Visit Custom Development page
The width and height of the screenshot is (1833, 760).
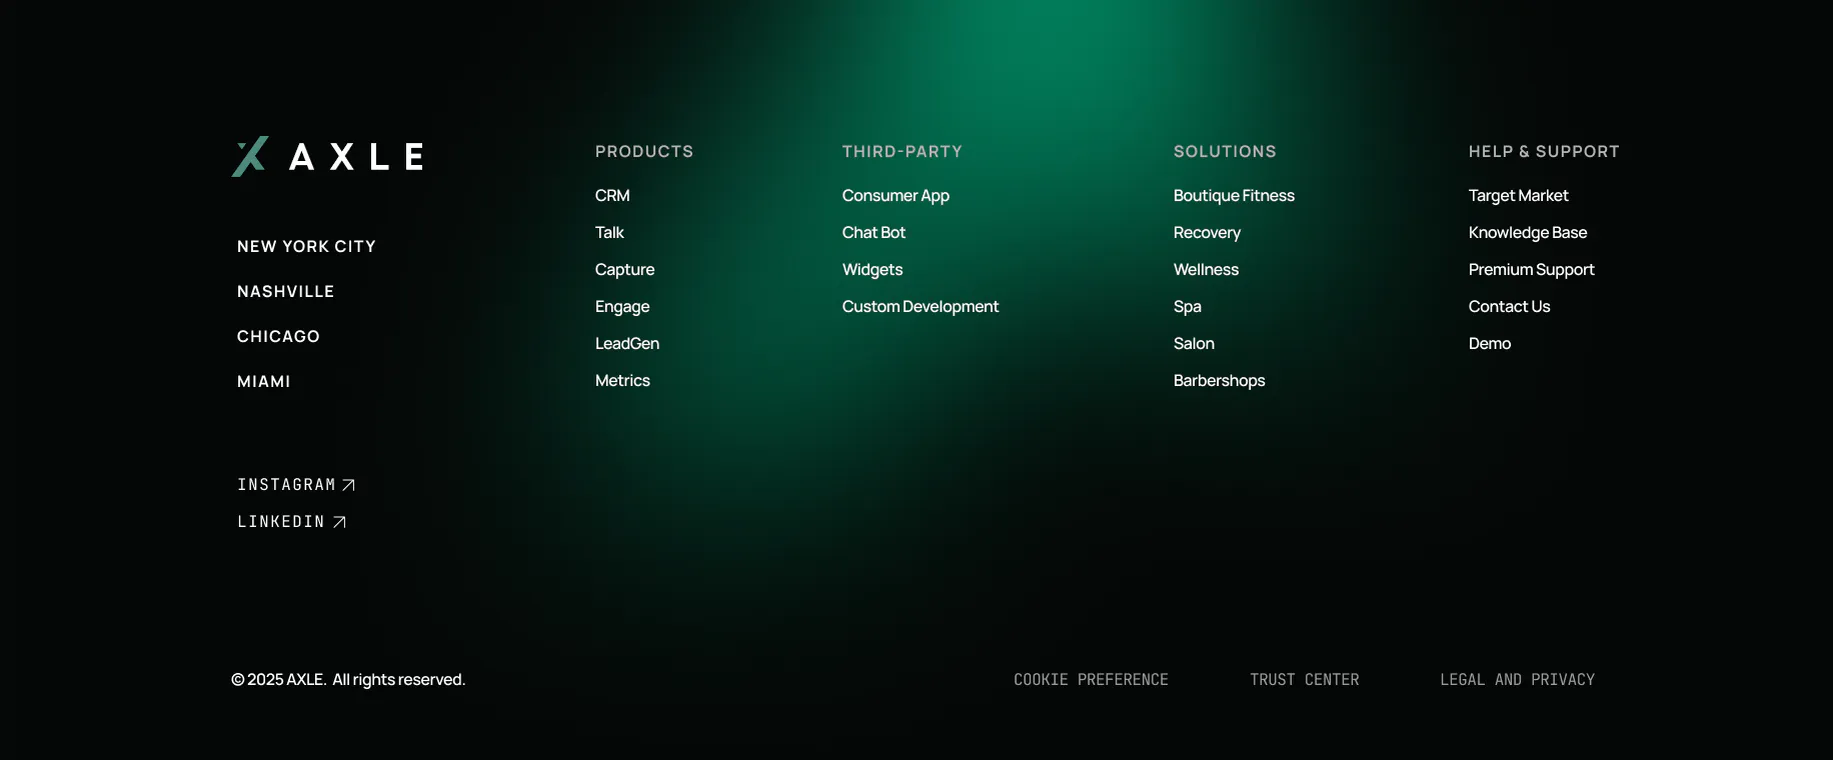(x=920, y=306)
